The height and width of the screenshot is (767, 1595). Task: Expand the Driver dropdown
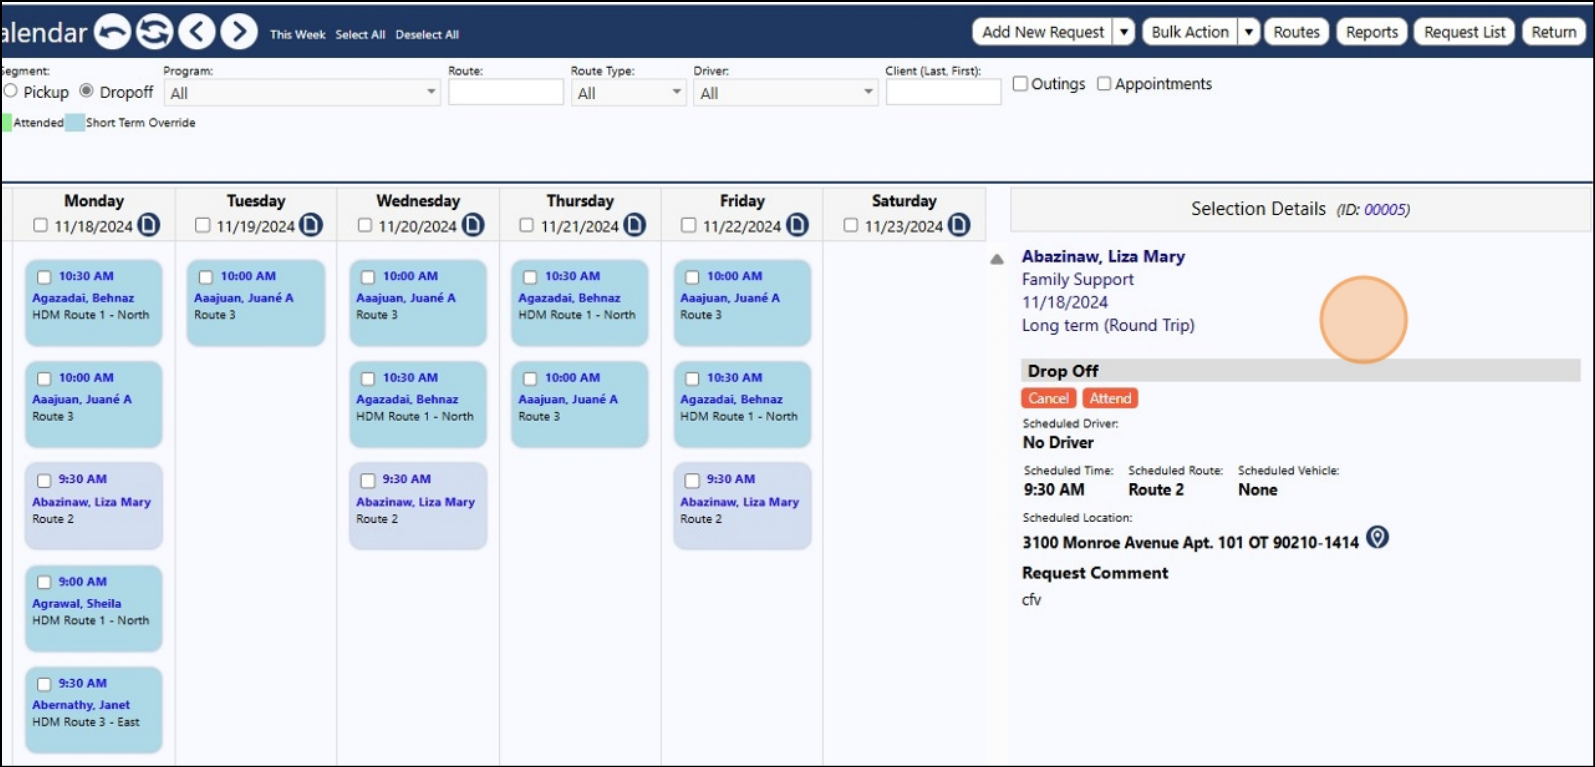pyautogui.click(x=785, y=93)
